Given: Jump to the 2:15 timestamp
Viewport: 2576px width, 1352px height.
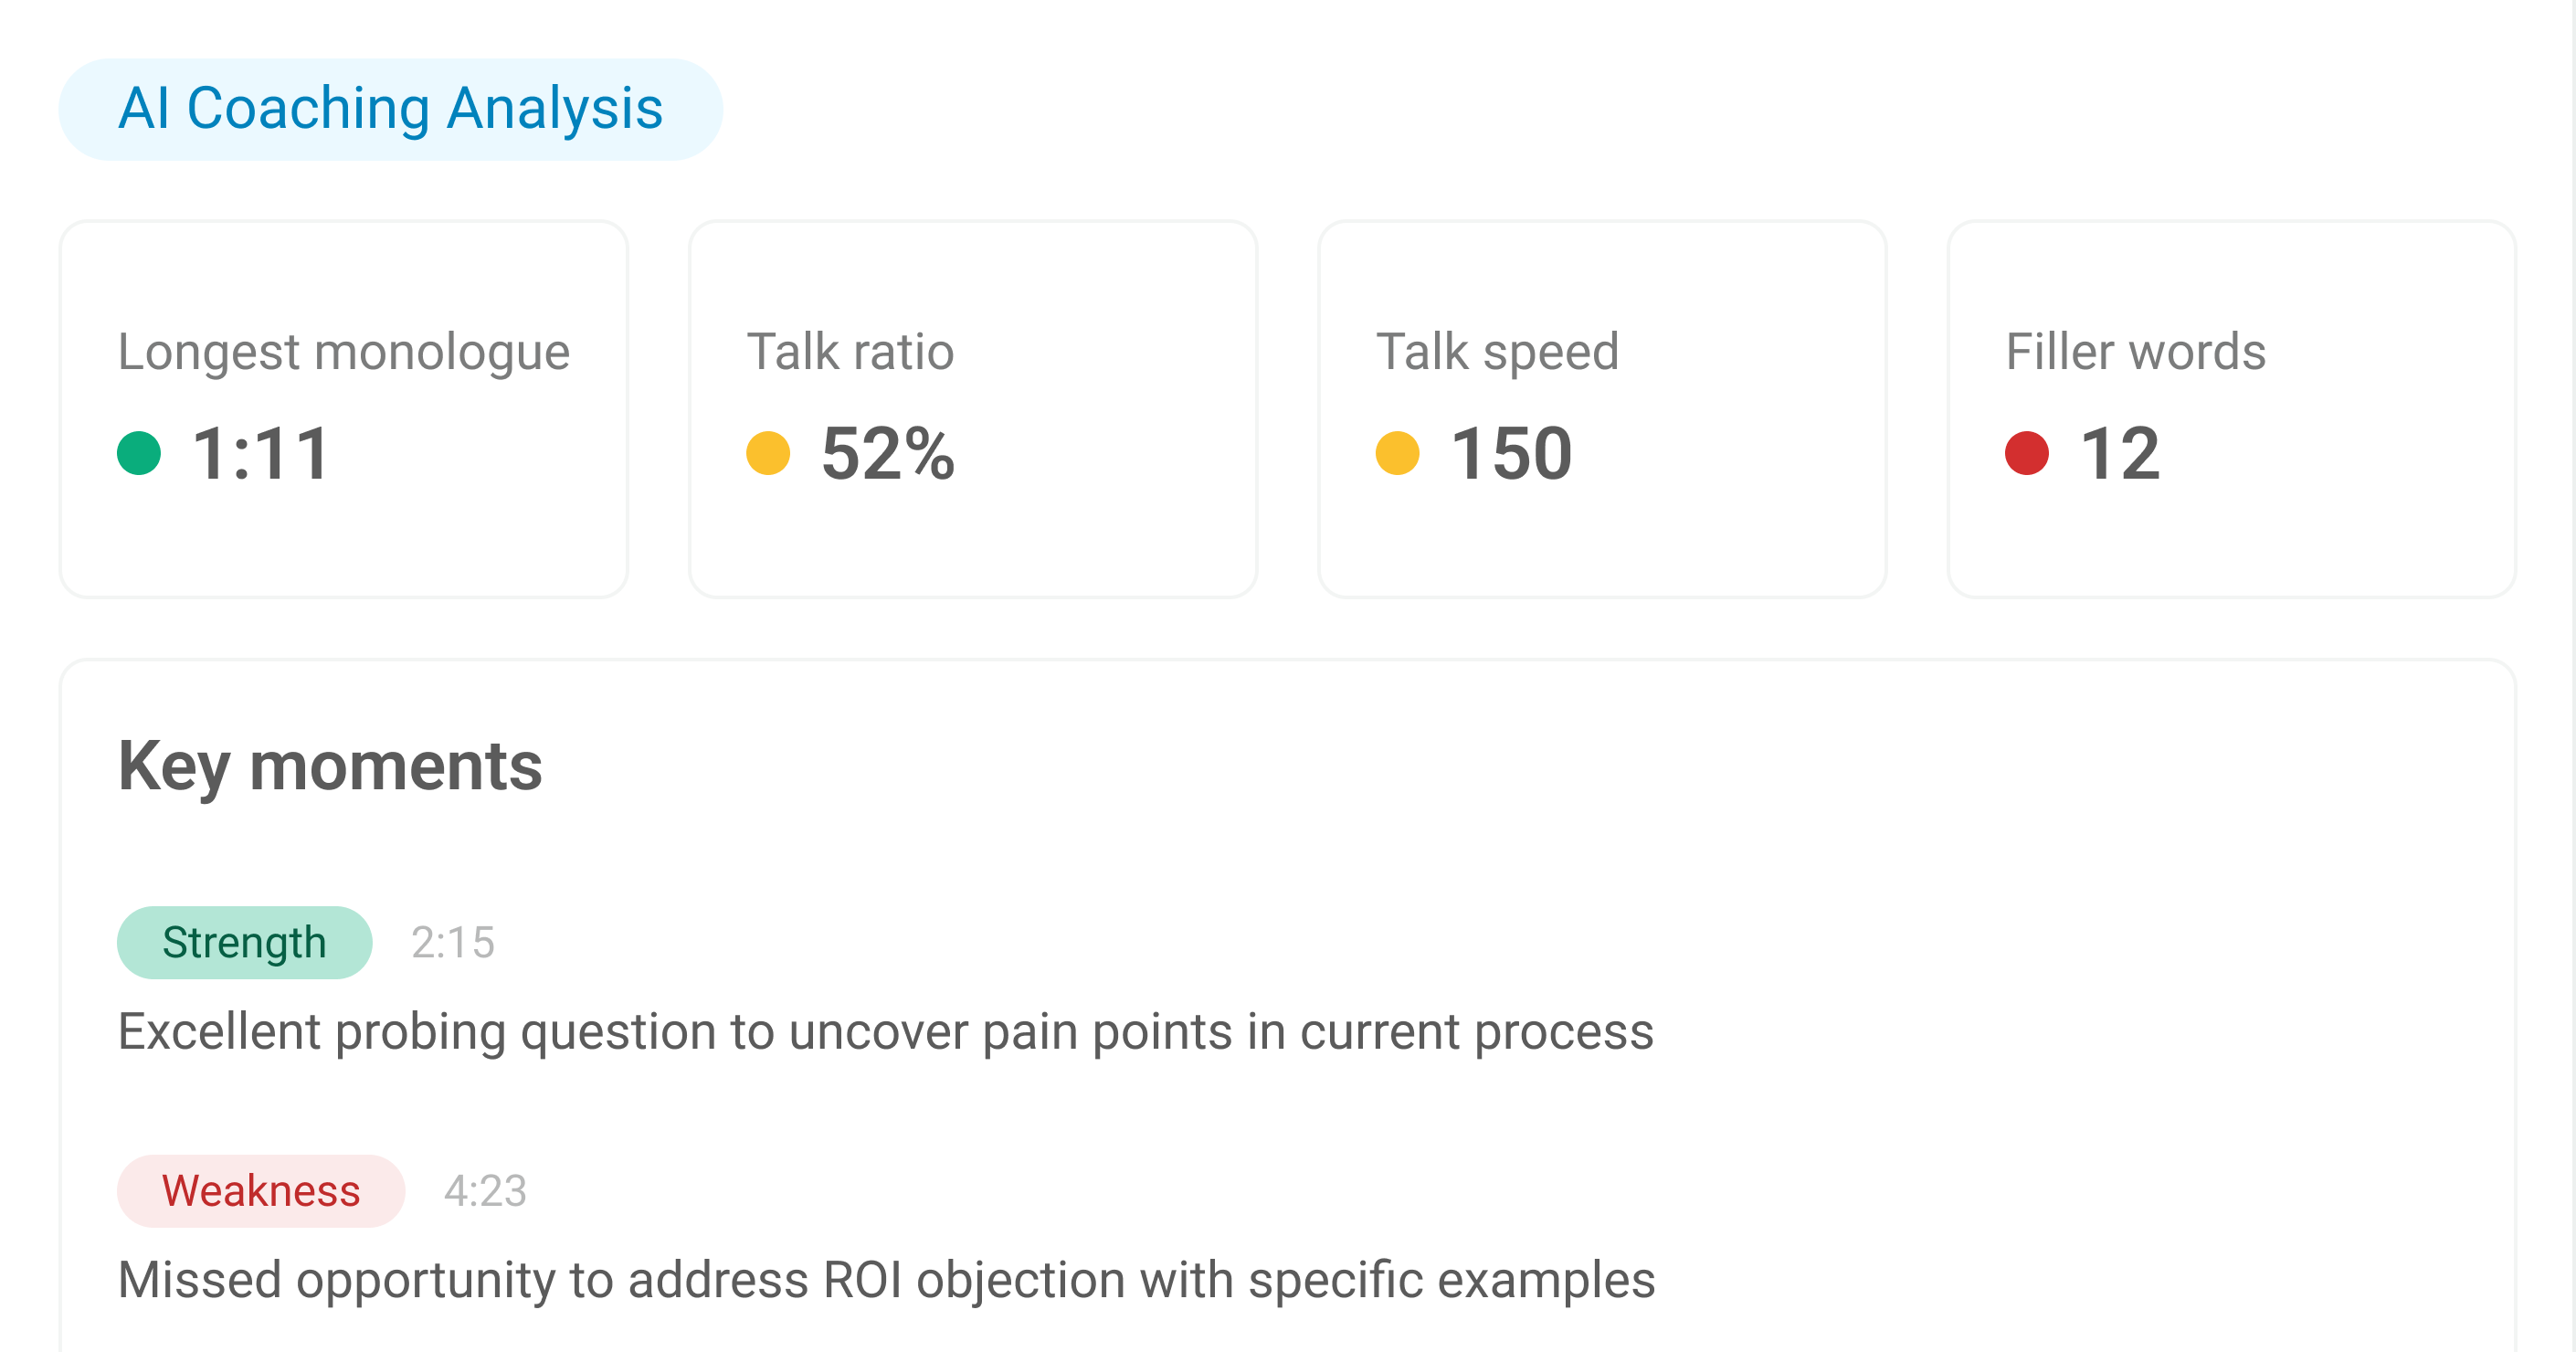Looking at the screenshot, I should (453, 942).
